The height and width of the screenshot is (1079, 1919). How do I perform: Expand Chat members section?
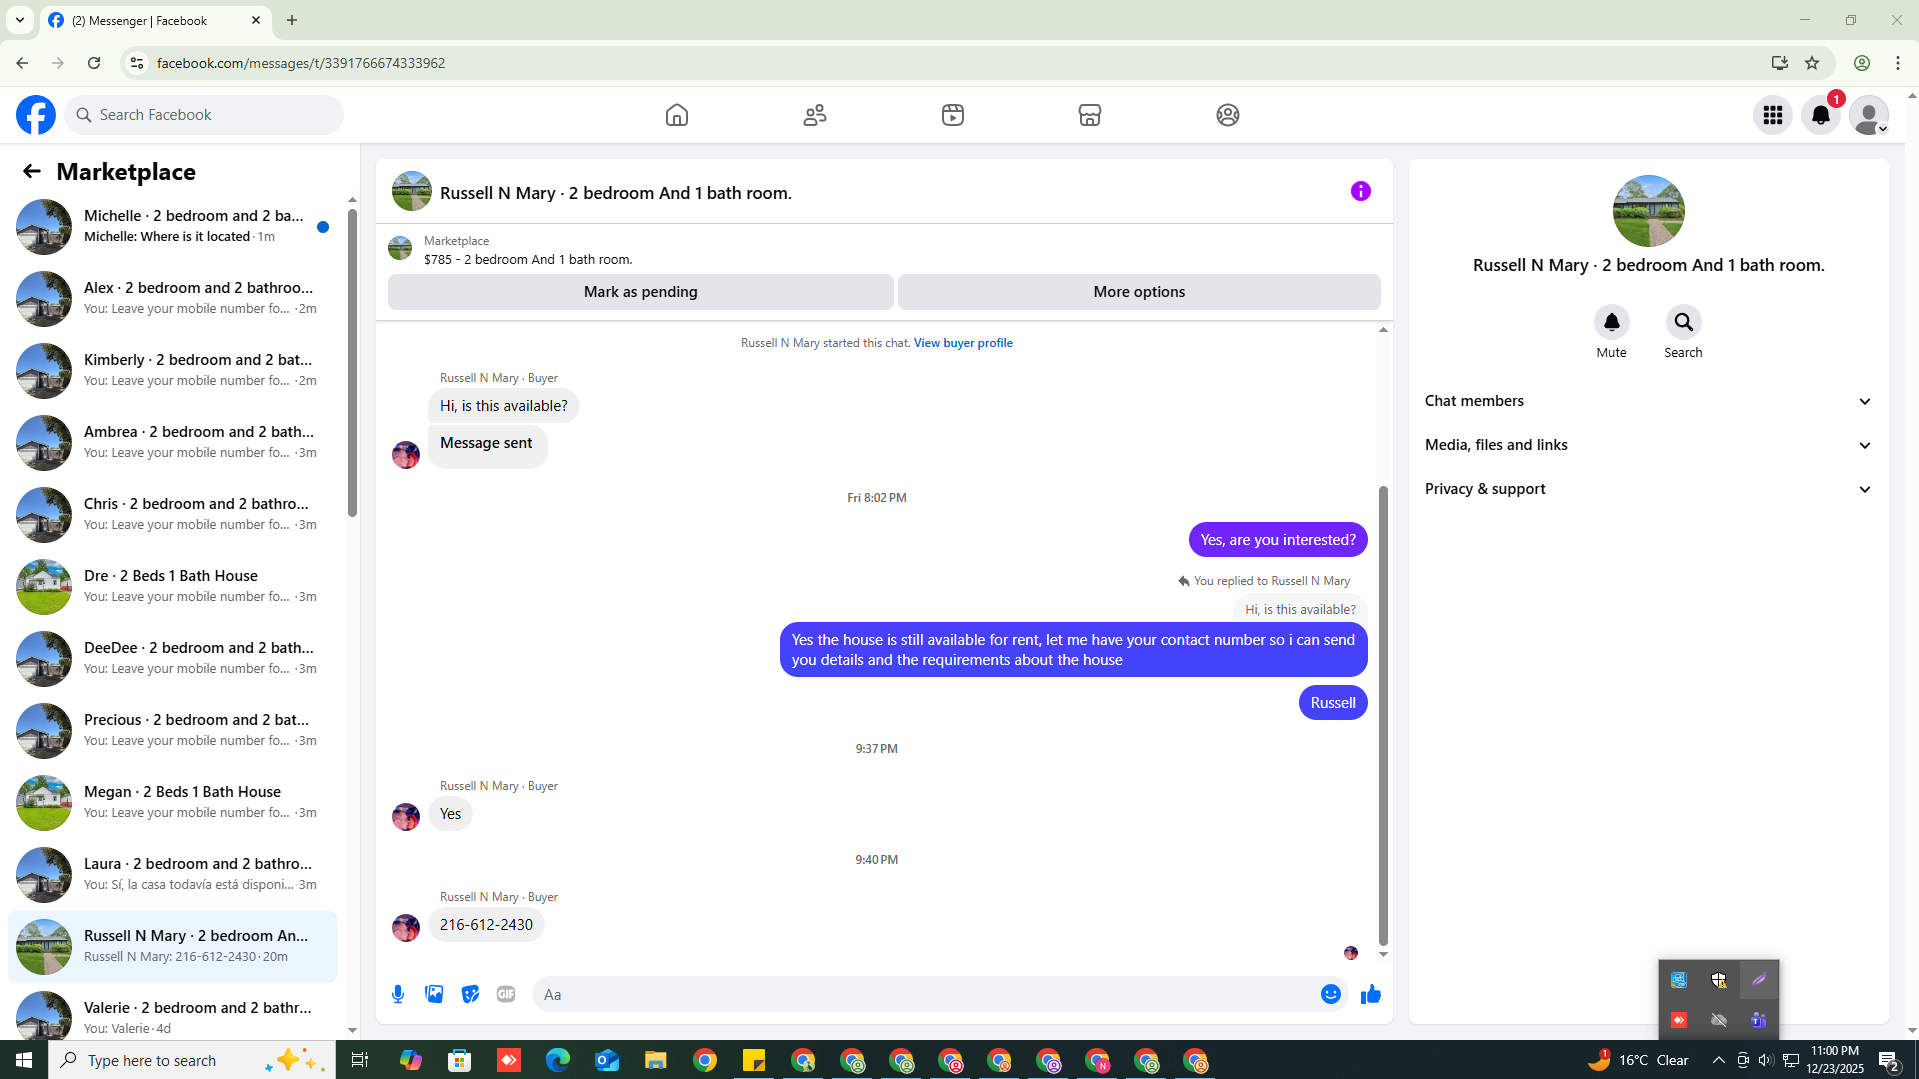click(x=1648, y=401)
